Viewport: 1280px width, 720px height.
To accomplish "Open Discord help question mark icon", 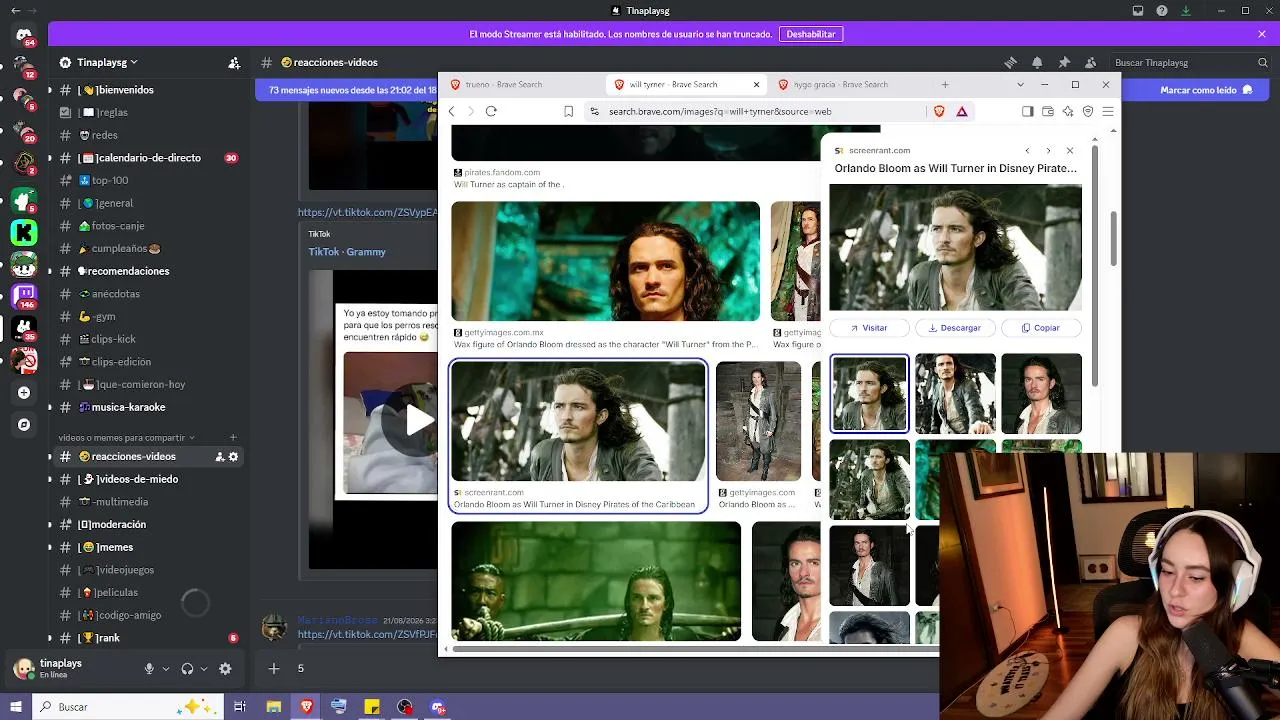I will (x=1162, y=11).
